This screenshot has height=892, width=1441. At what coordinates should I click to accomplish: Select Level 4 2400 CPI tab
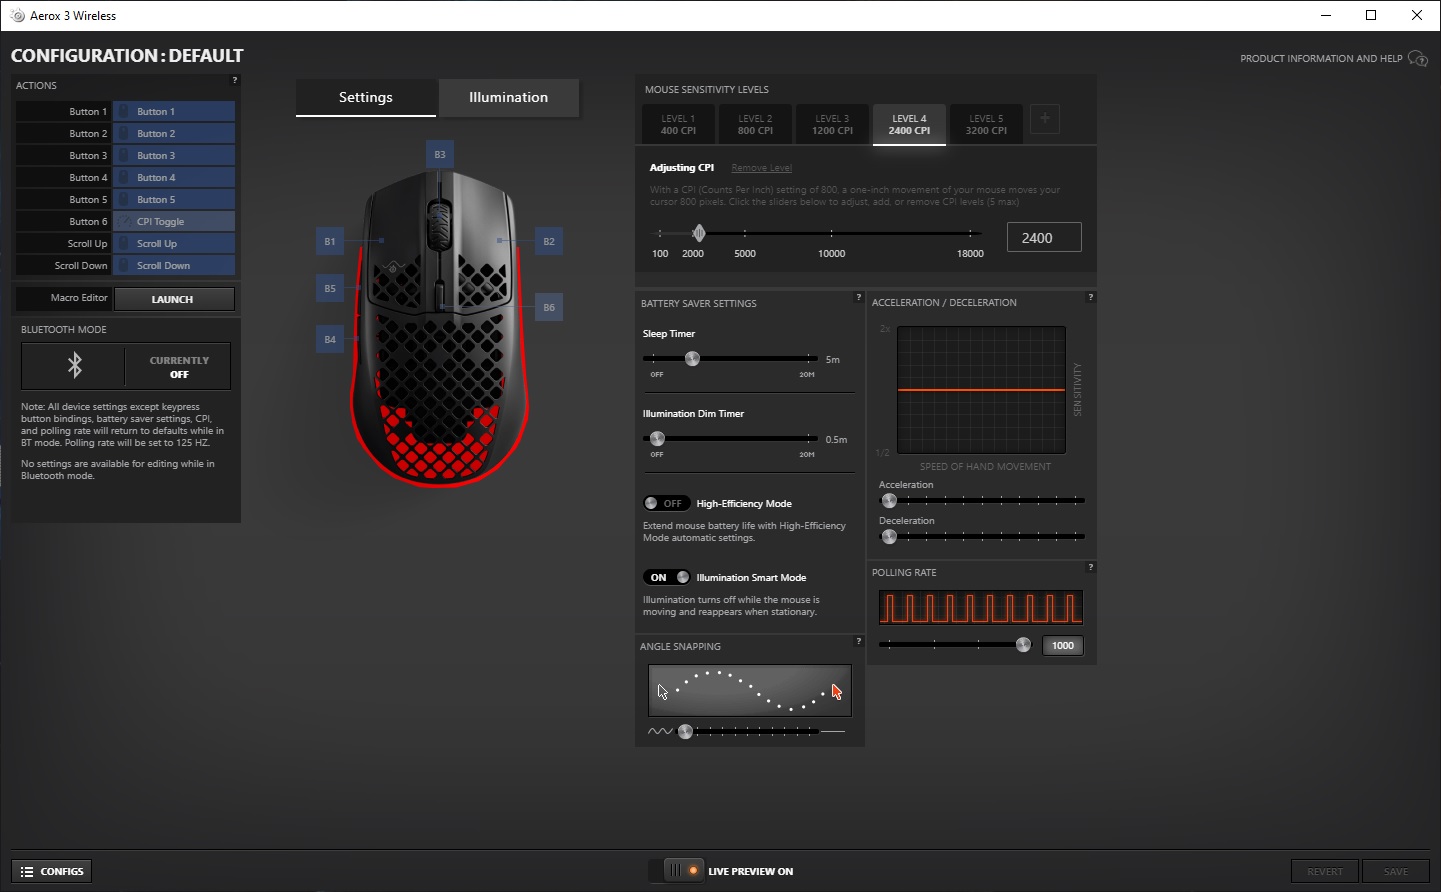pyautogui.click(x=909, y=124)
